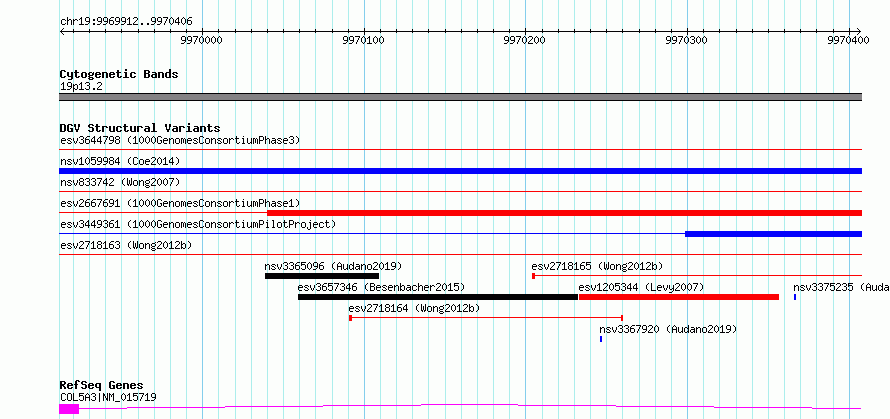
Task: Open variant esv2718163 (Wong2012b) label
Action: point(126,245)
